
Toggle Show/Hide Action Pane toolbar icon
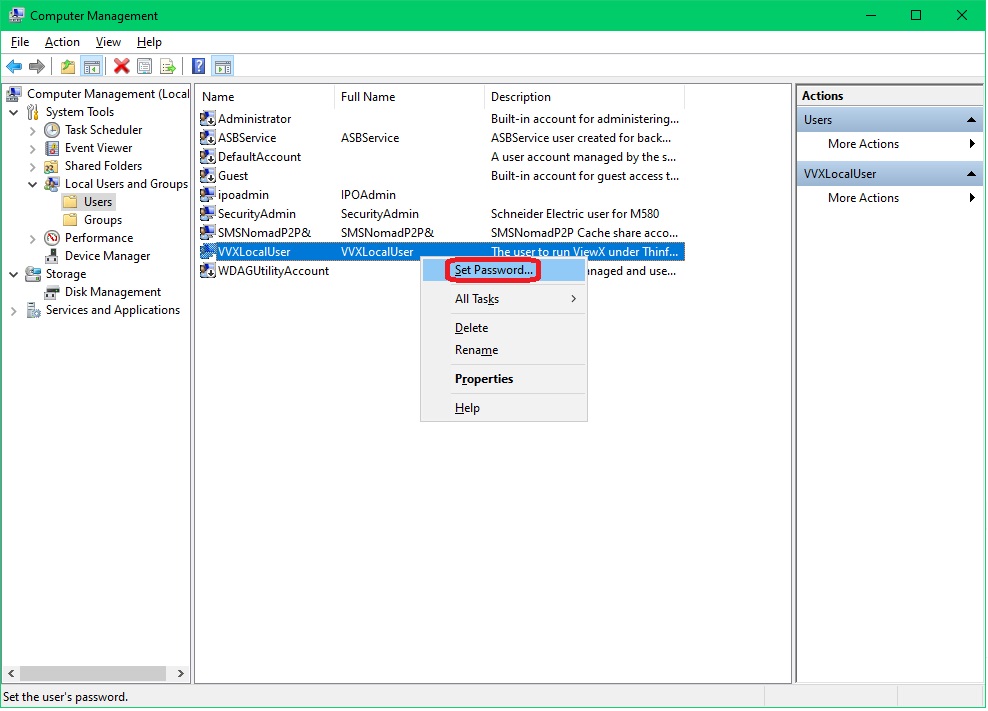click(223, 66)
